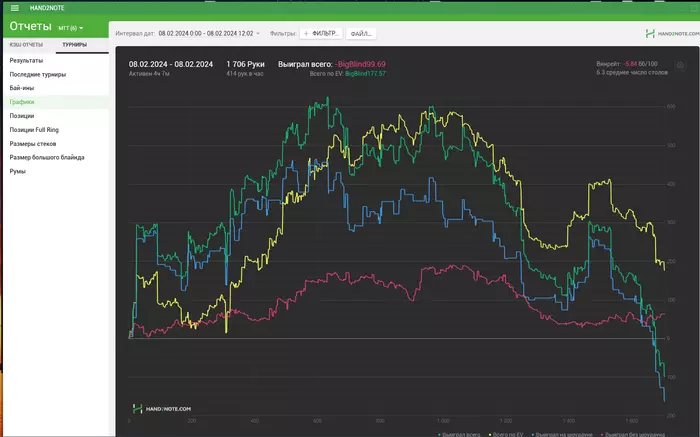This screenshot has width=700, height=437.
Task: Select the 'Графики' report
Action: pos(56,102)
